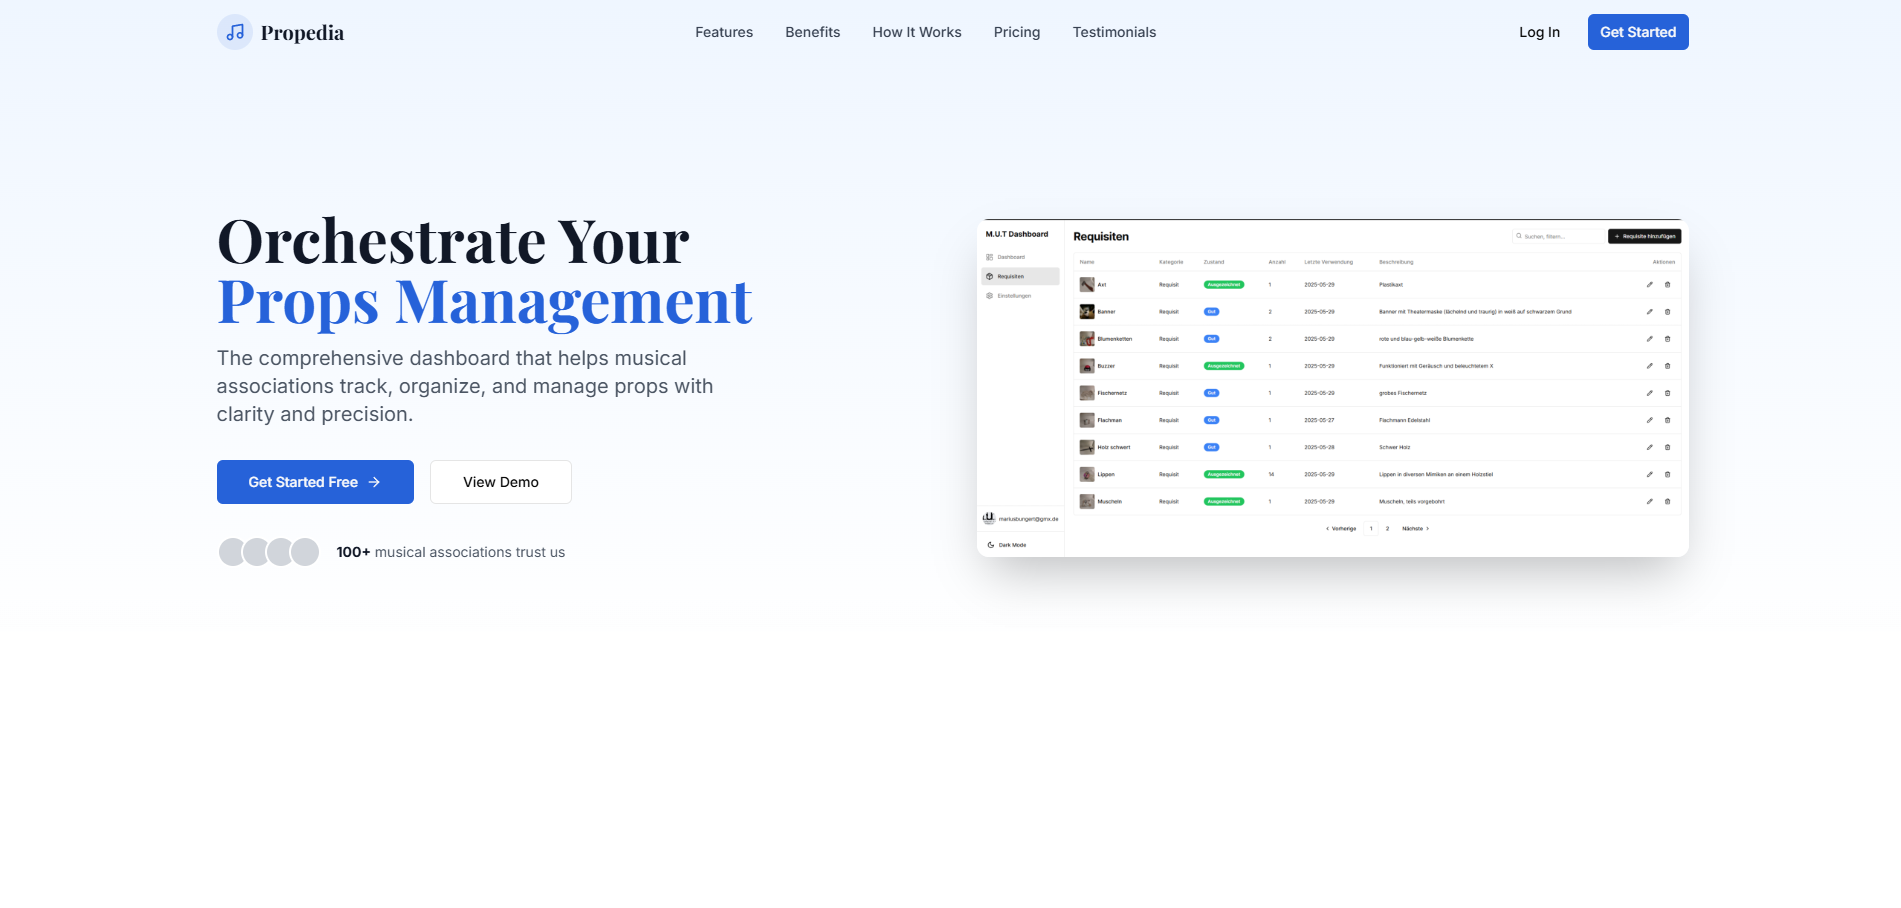This screenshot has width=1901, height=908.
Task: Open the Benefits nav link
Action: click(x=813, y=32)
